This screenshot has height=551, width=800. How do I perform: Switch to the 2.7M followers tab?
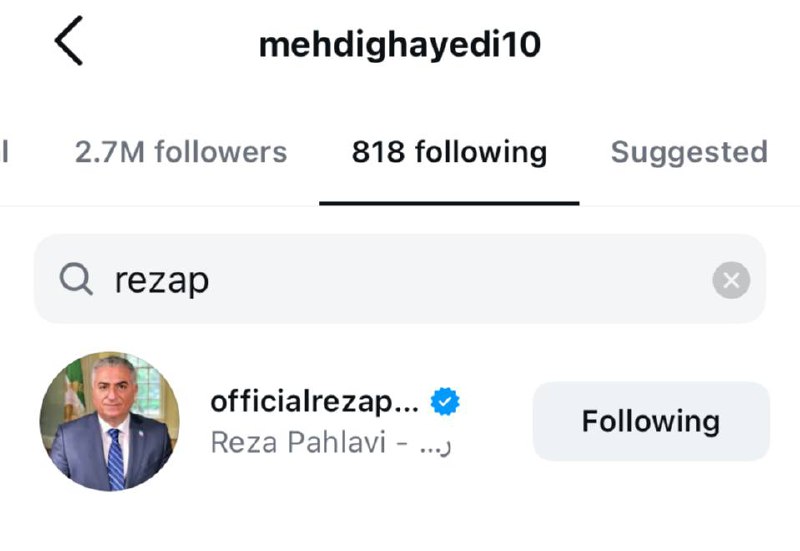tap(181, 152)
